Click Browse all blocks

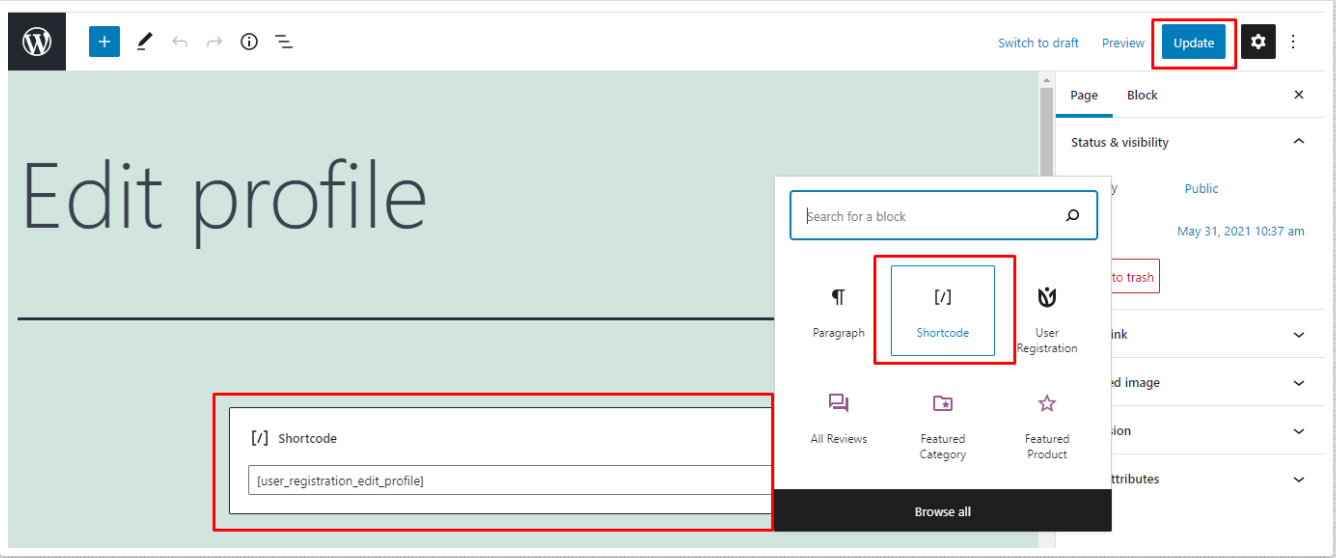click(x=943, y=511)
